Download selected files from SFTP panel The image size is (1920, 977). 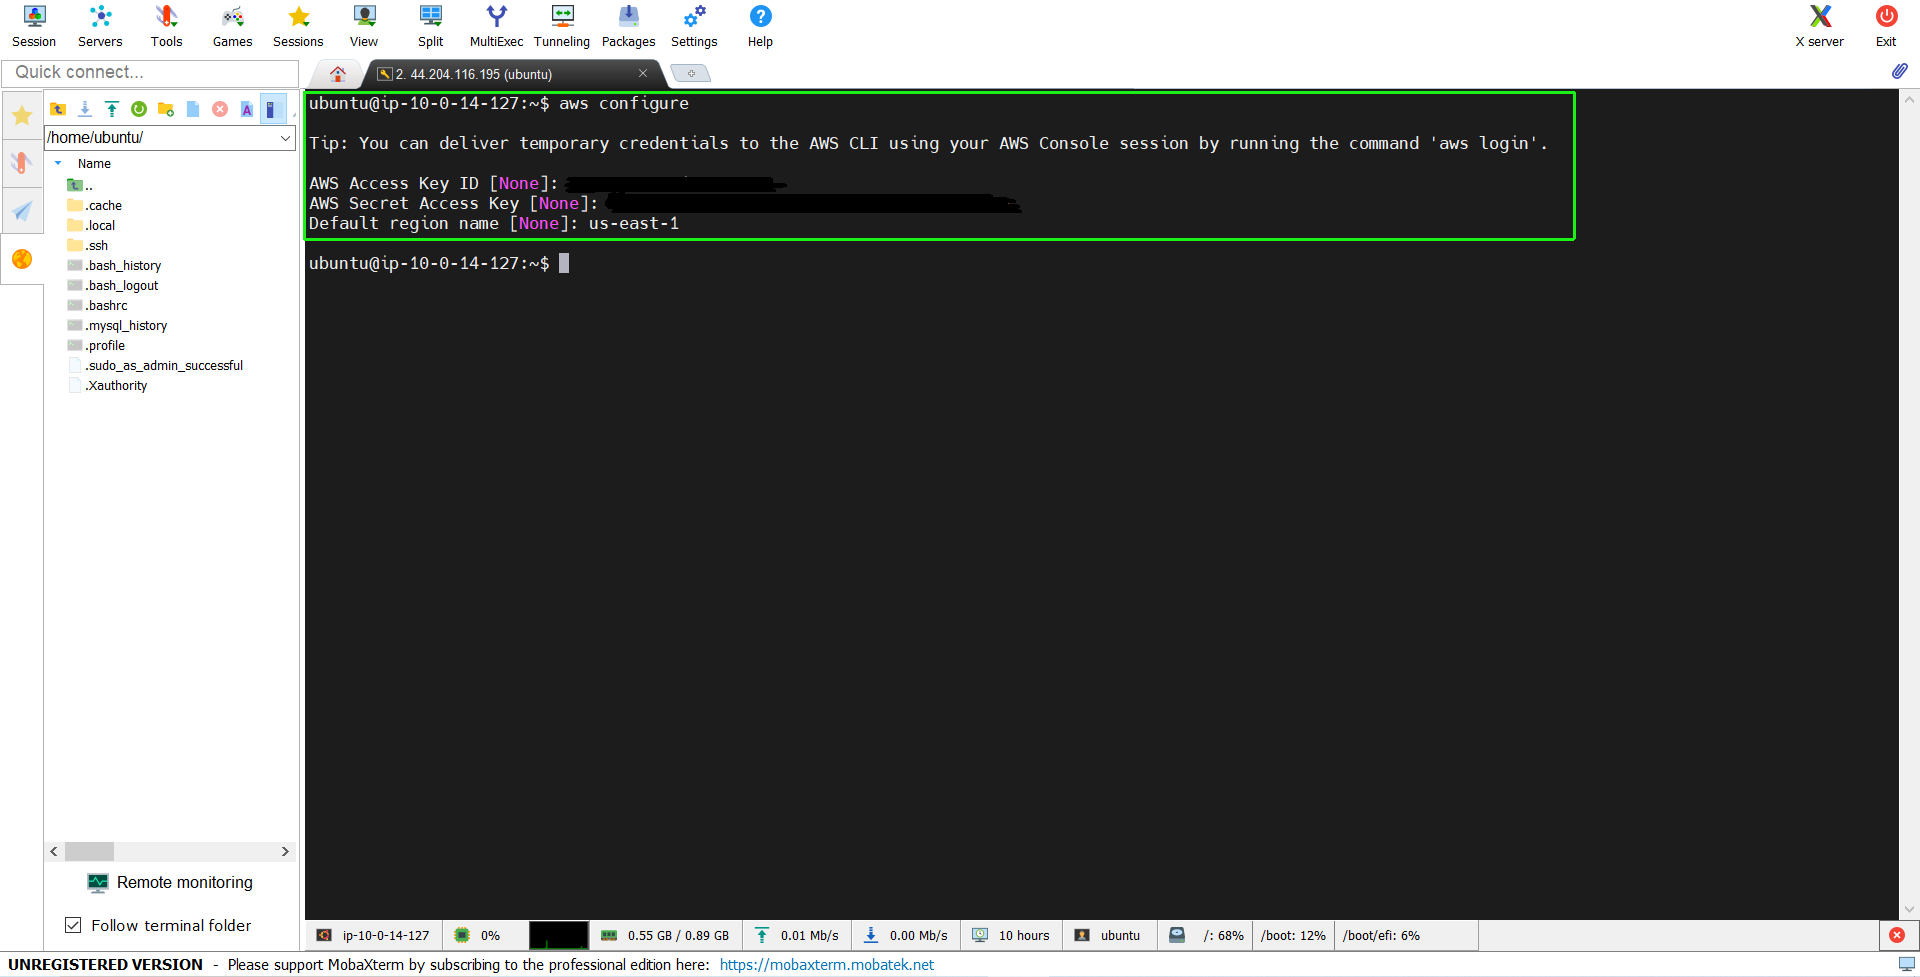[x=85, y=109]
